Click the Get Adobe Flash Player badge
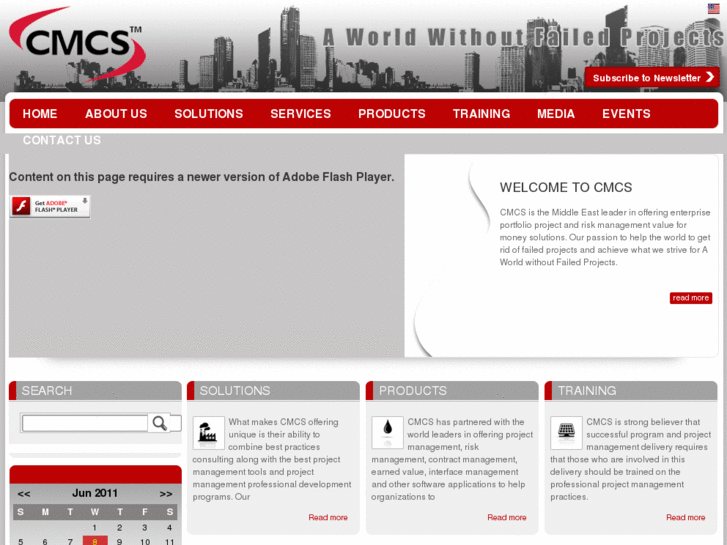This screenshot has height=545, width=727. point(50,206)
